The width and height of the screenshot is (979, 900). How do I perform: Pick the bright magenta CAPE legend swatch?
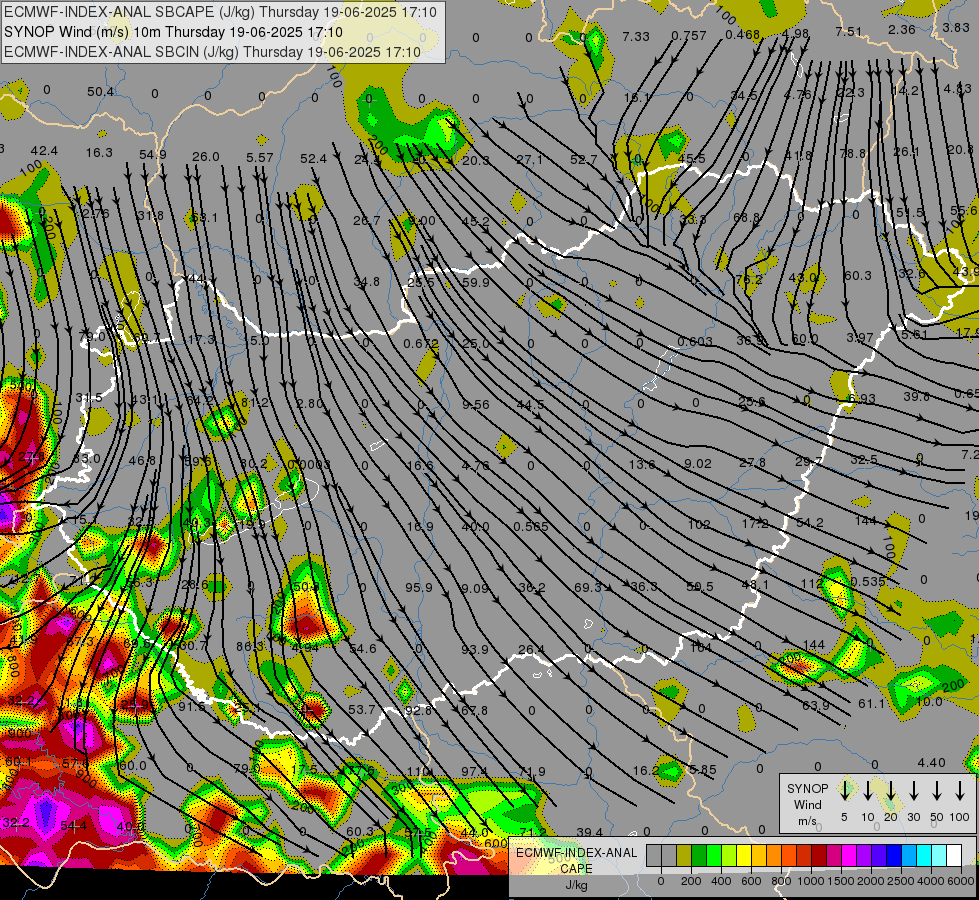tap(849, 855)
